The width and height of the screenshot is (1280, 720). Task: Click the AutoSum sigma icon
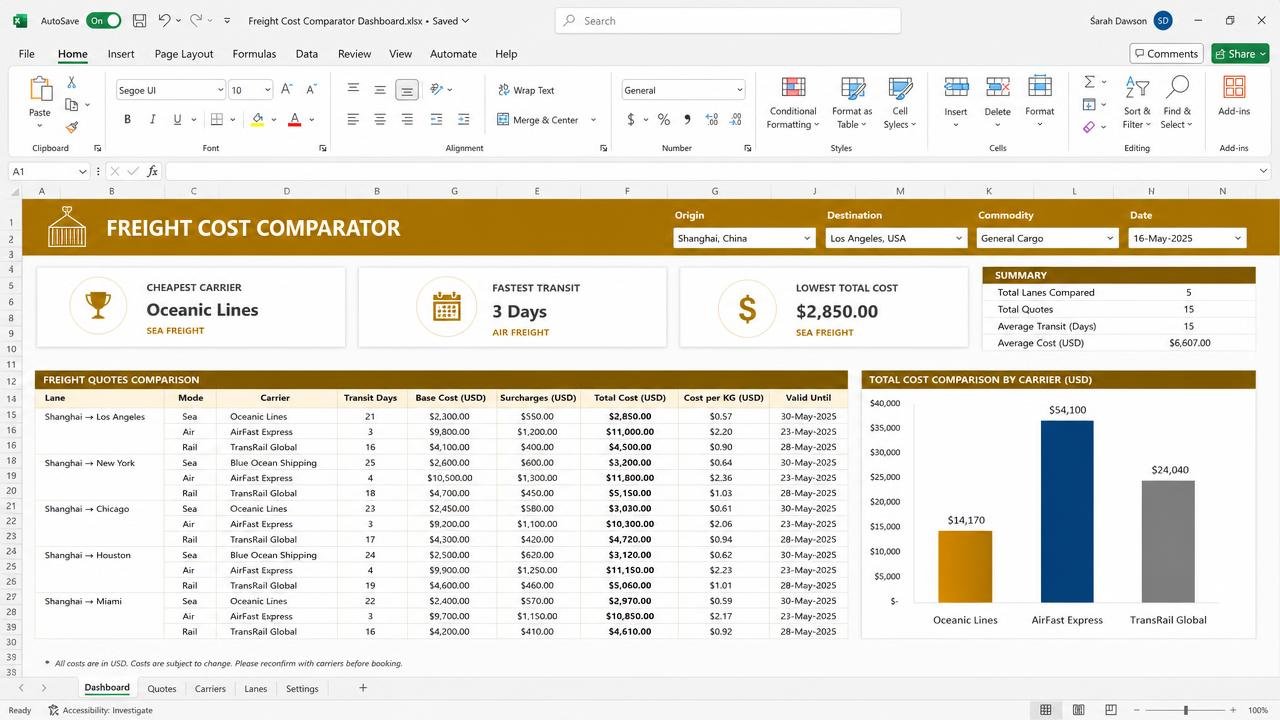tap(1089, 82)
